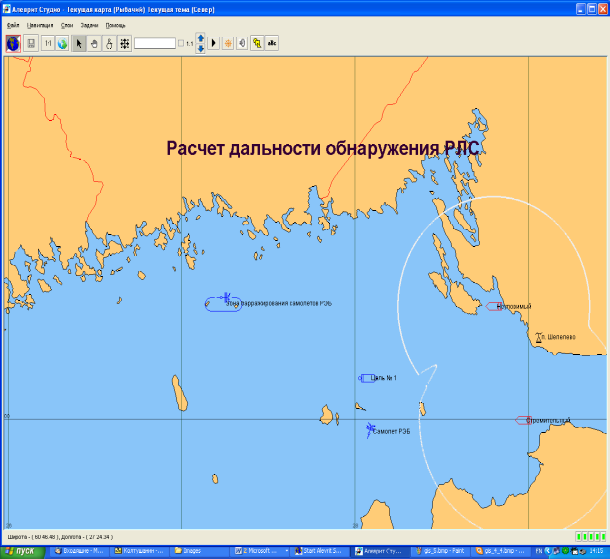Toggle the 1.1 checkbox in toolbar
The image size is (610, 559).
181,44
